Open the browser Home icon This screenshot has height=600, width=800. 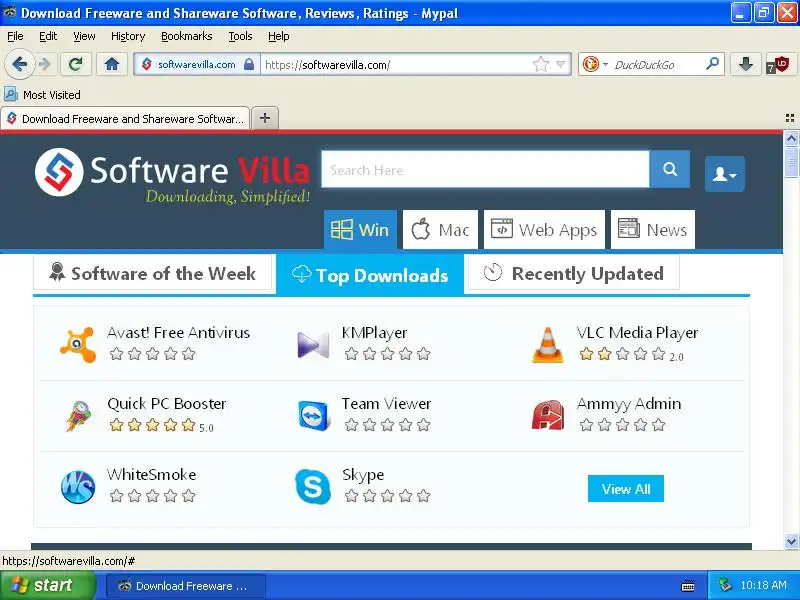[x=112, y=64]
